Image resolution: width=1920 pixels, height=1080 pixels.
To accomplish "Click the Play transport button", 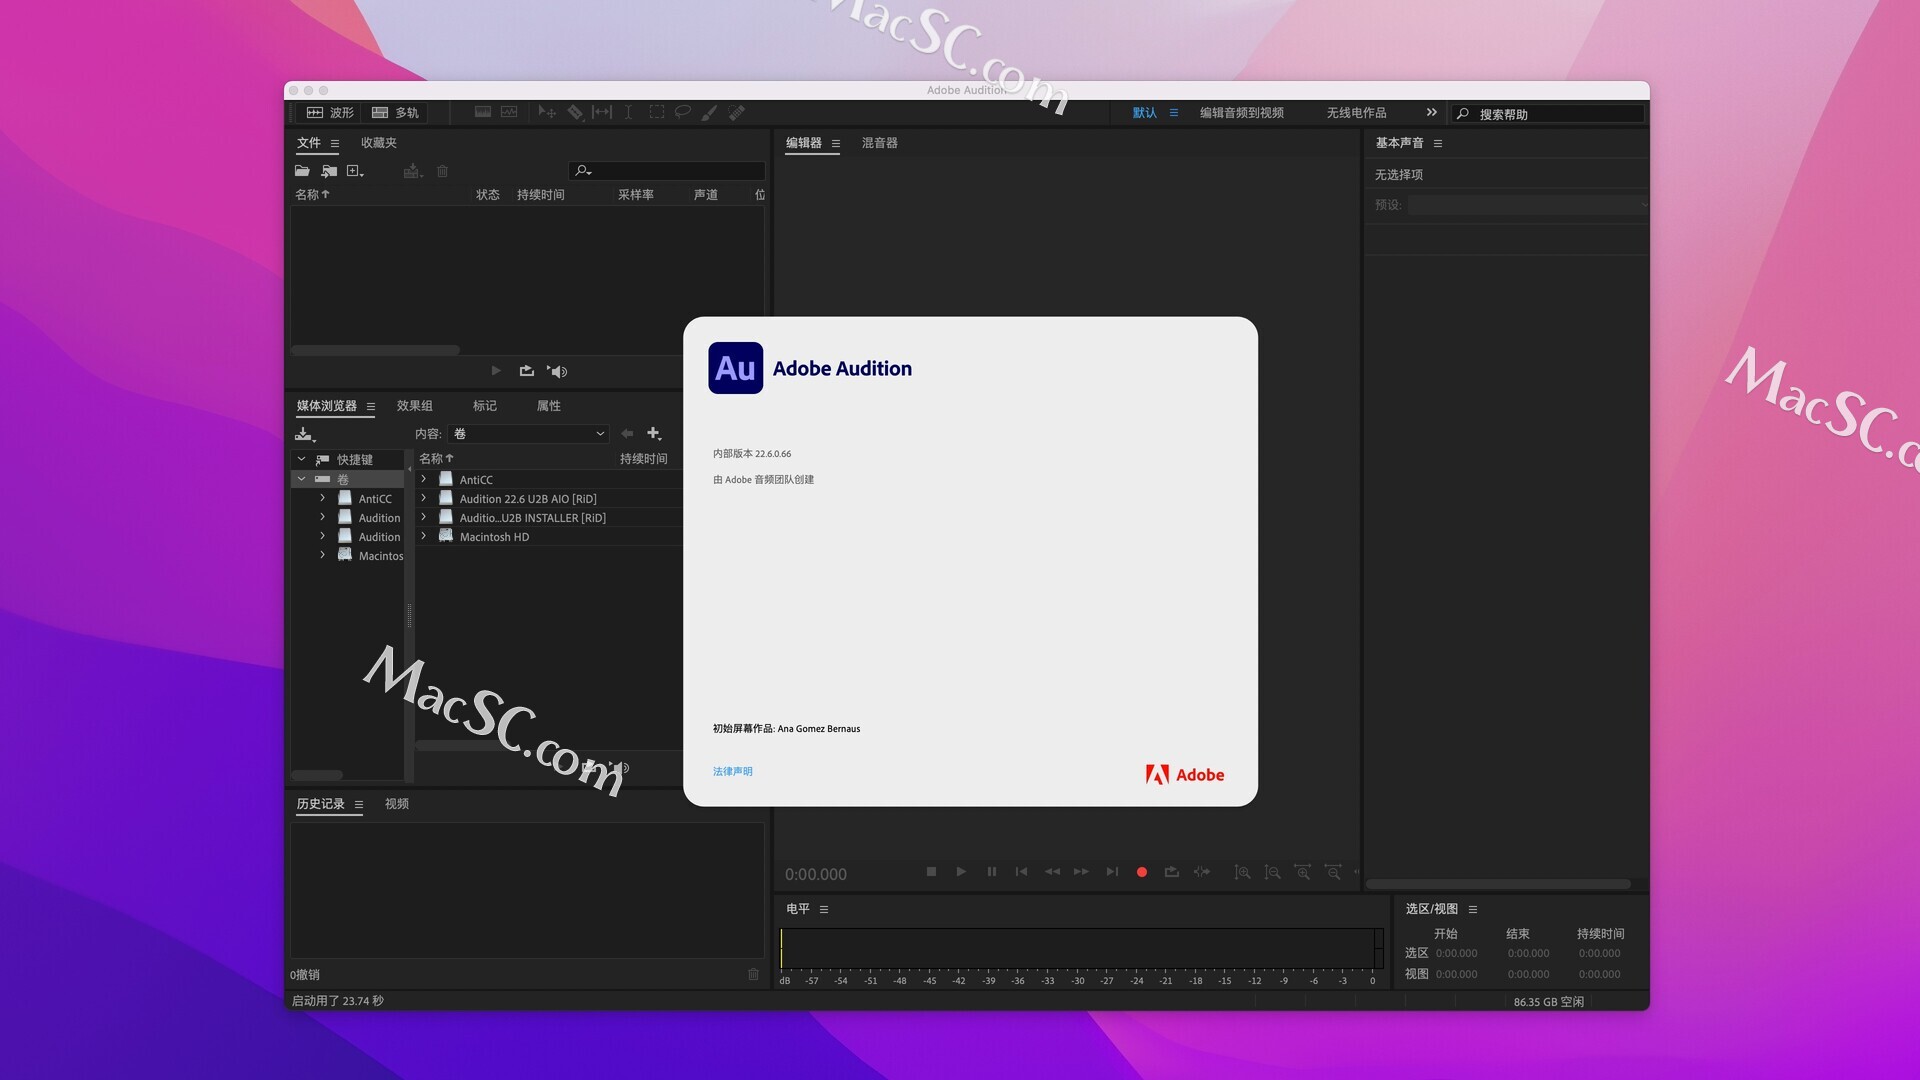I will (961, 872).
